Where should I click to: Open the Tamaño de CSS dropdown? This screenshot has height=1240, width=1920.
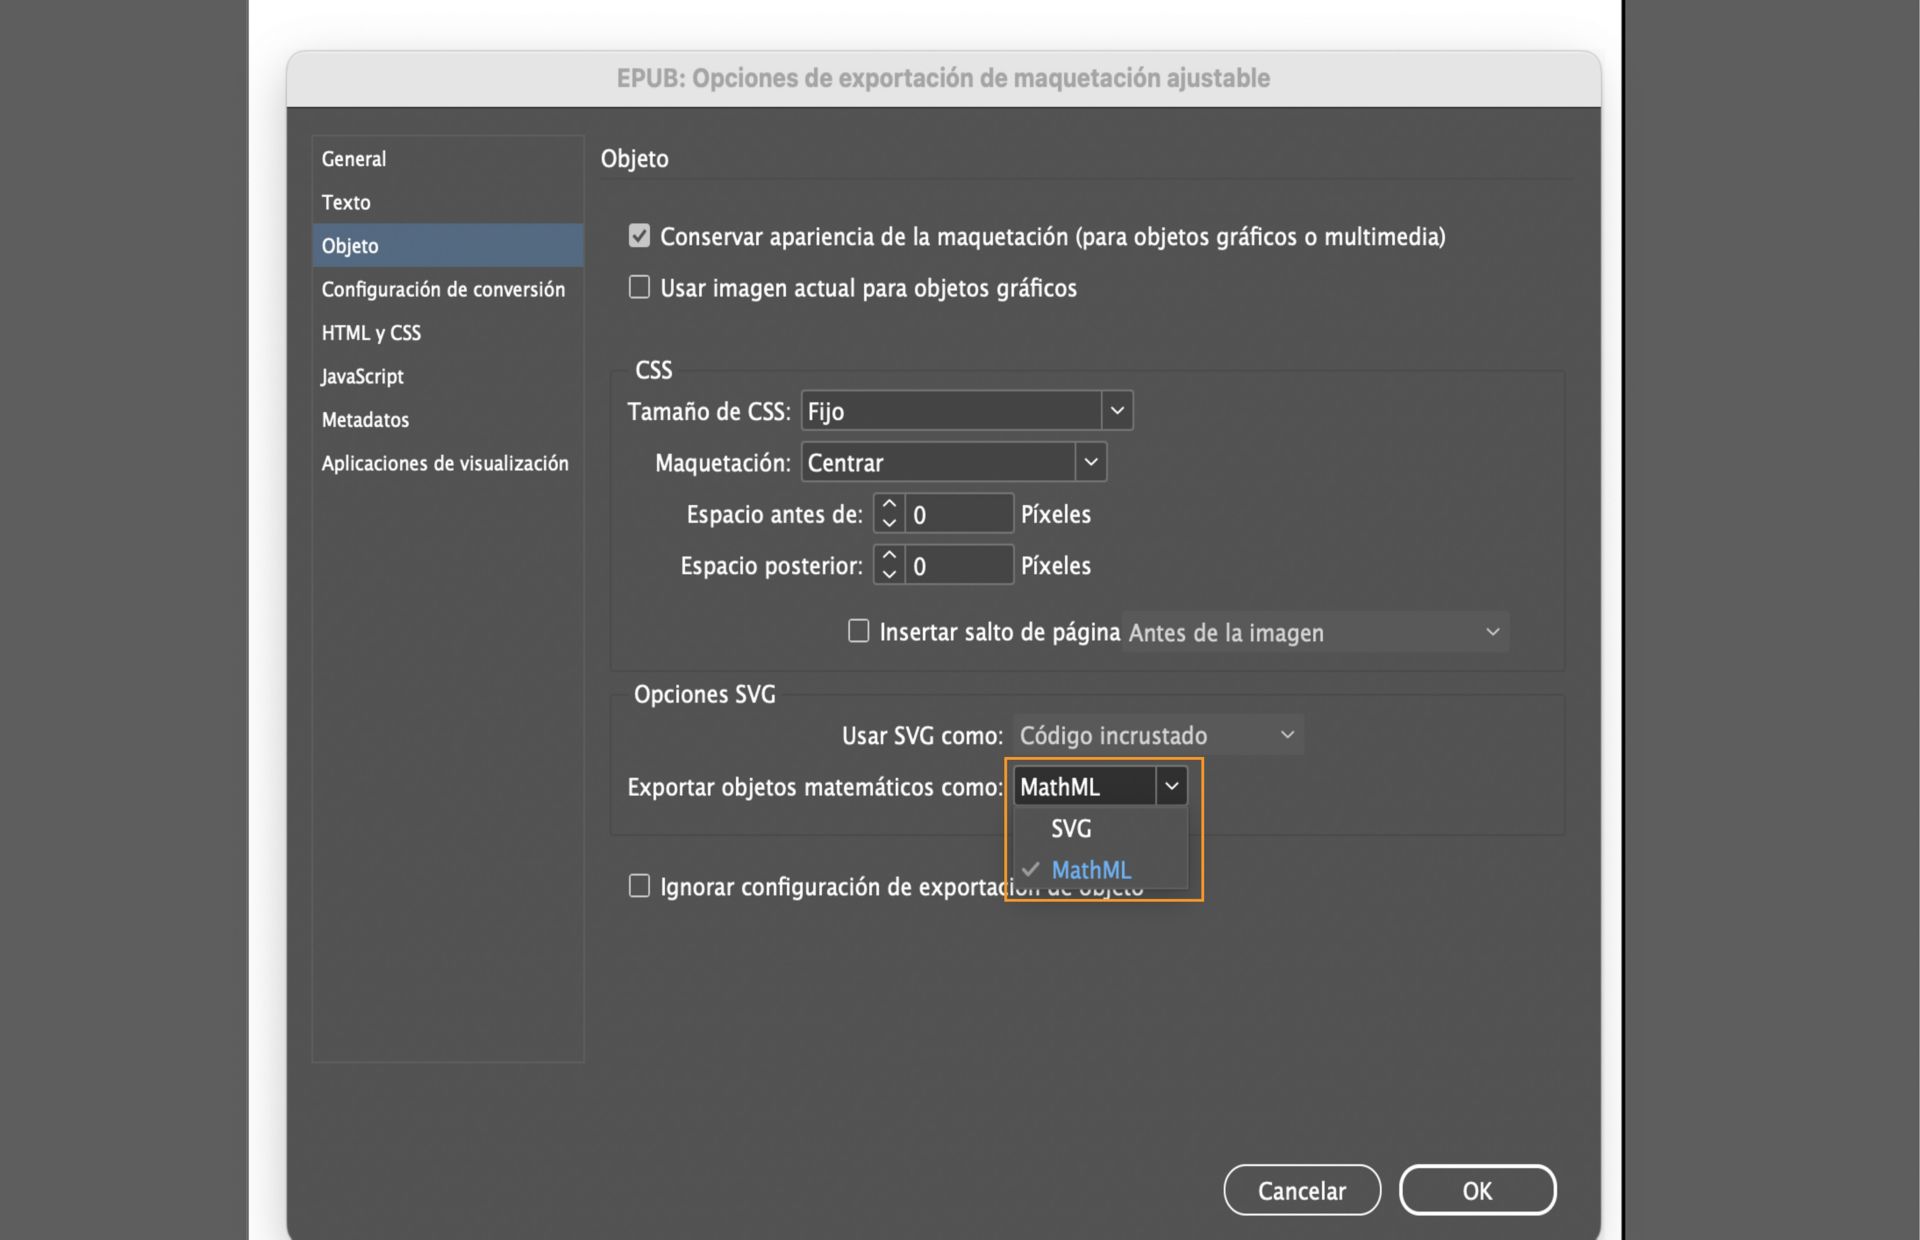pyautogui.click(x=1118, y=410)
